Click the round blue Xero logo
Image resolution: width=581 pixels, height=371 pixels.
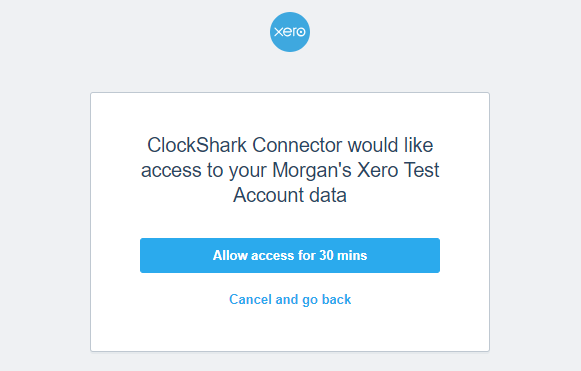coord(290,32)
